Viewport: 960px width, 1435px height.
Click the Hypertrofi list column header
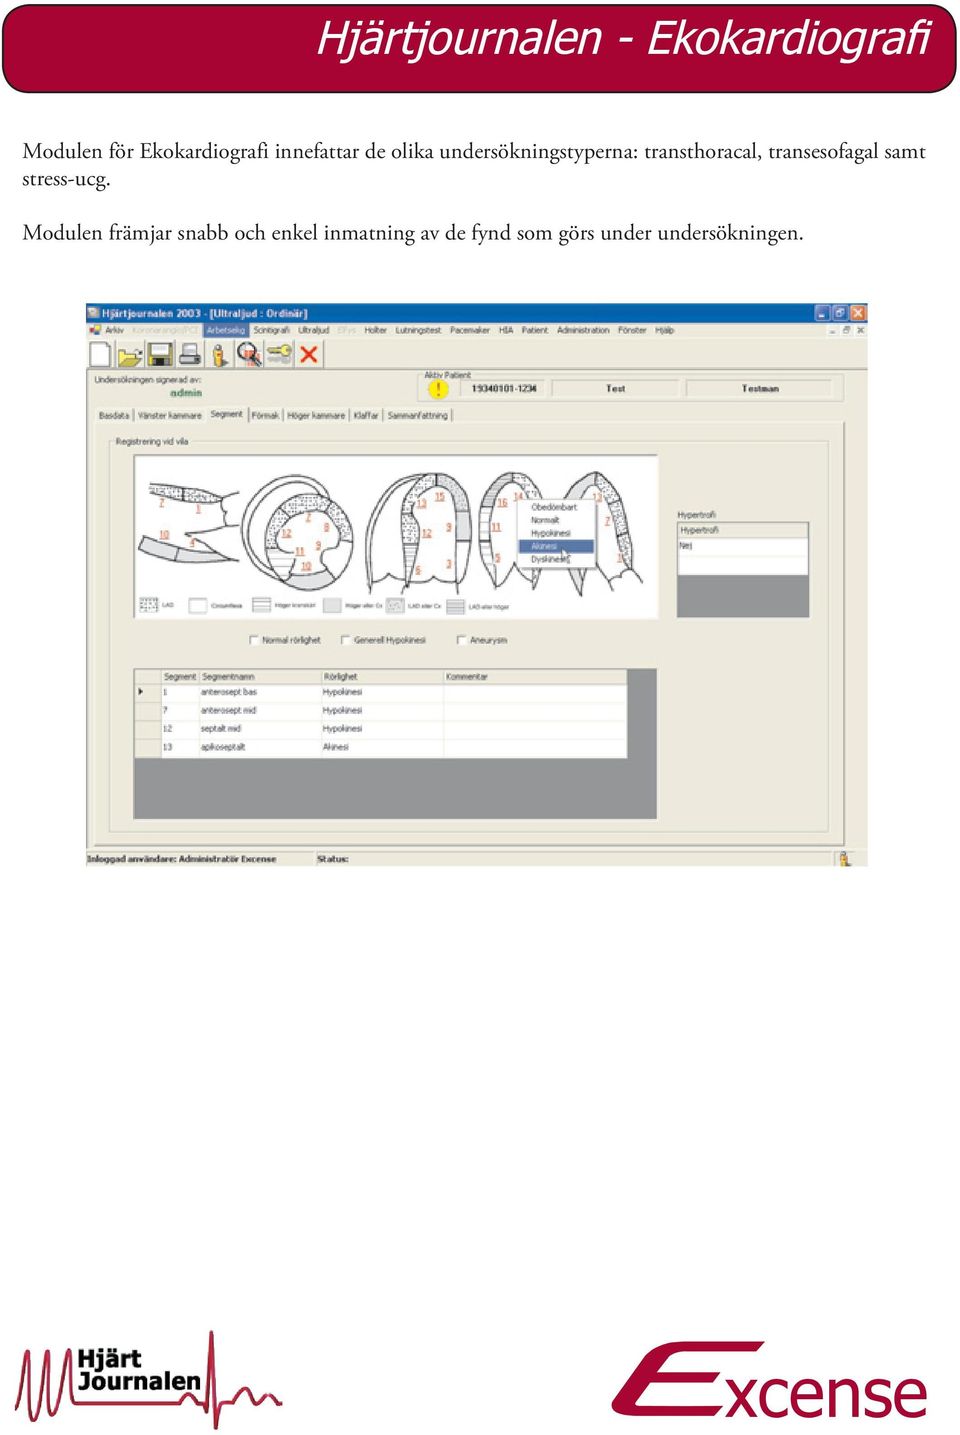tap(743, 530)
